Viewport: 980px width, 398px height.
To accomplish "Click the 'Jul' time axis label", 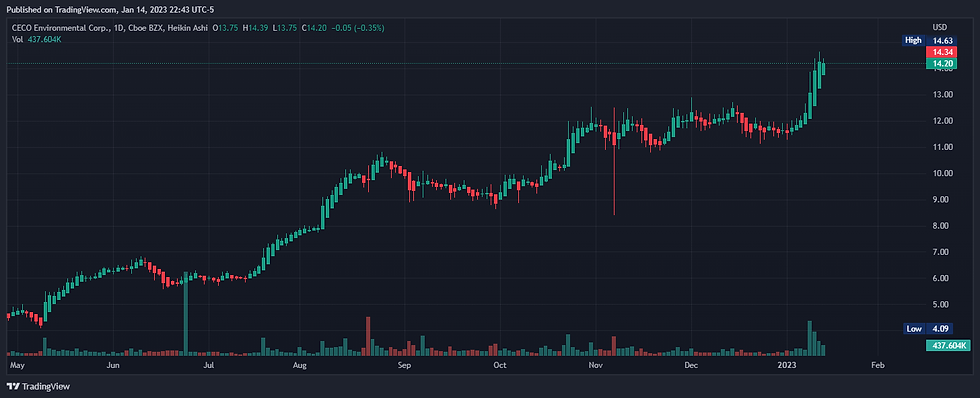I will point(209,365).
